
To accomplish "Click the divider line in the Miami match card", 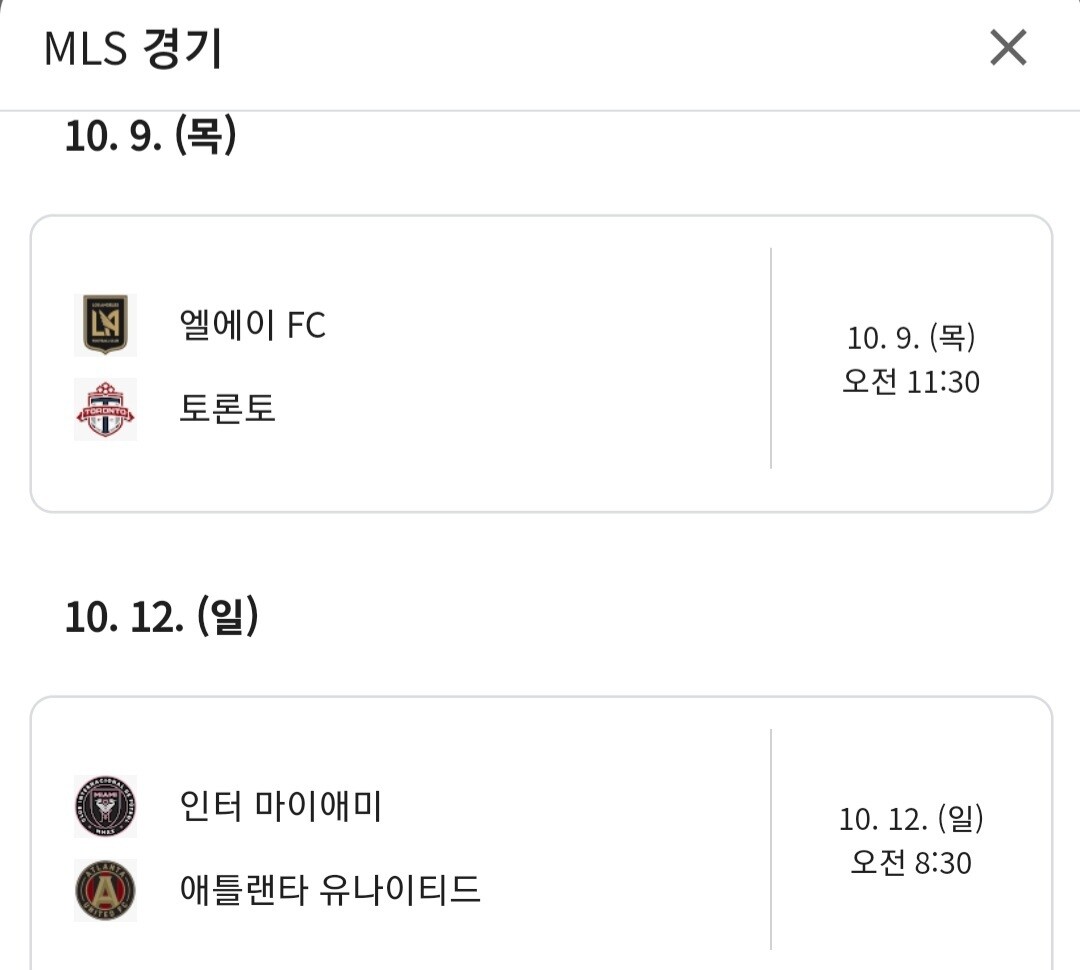I will (771, 840).
